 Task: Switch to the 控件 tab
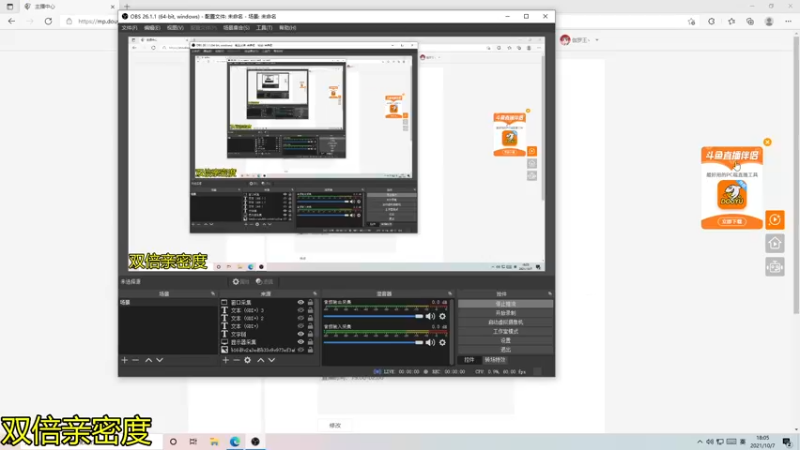point(469,360)
